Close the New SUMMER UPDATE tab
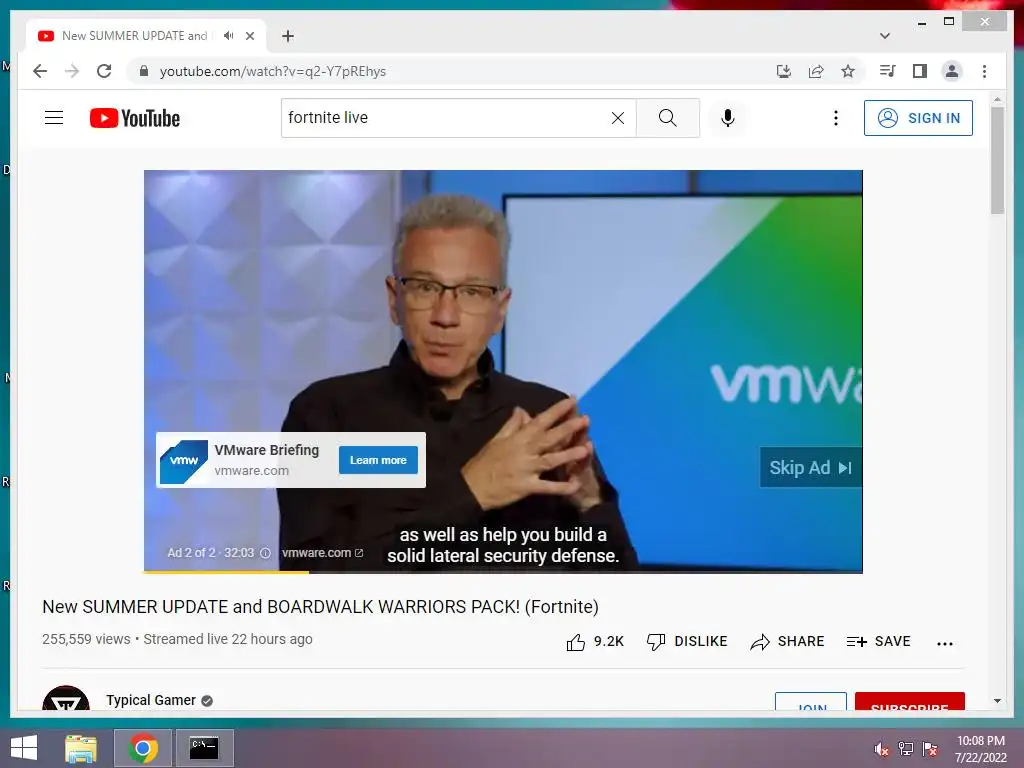The image size is (1024, 768). [x=250, y=36]
